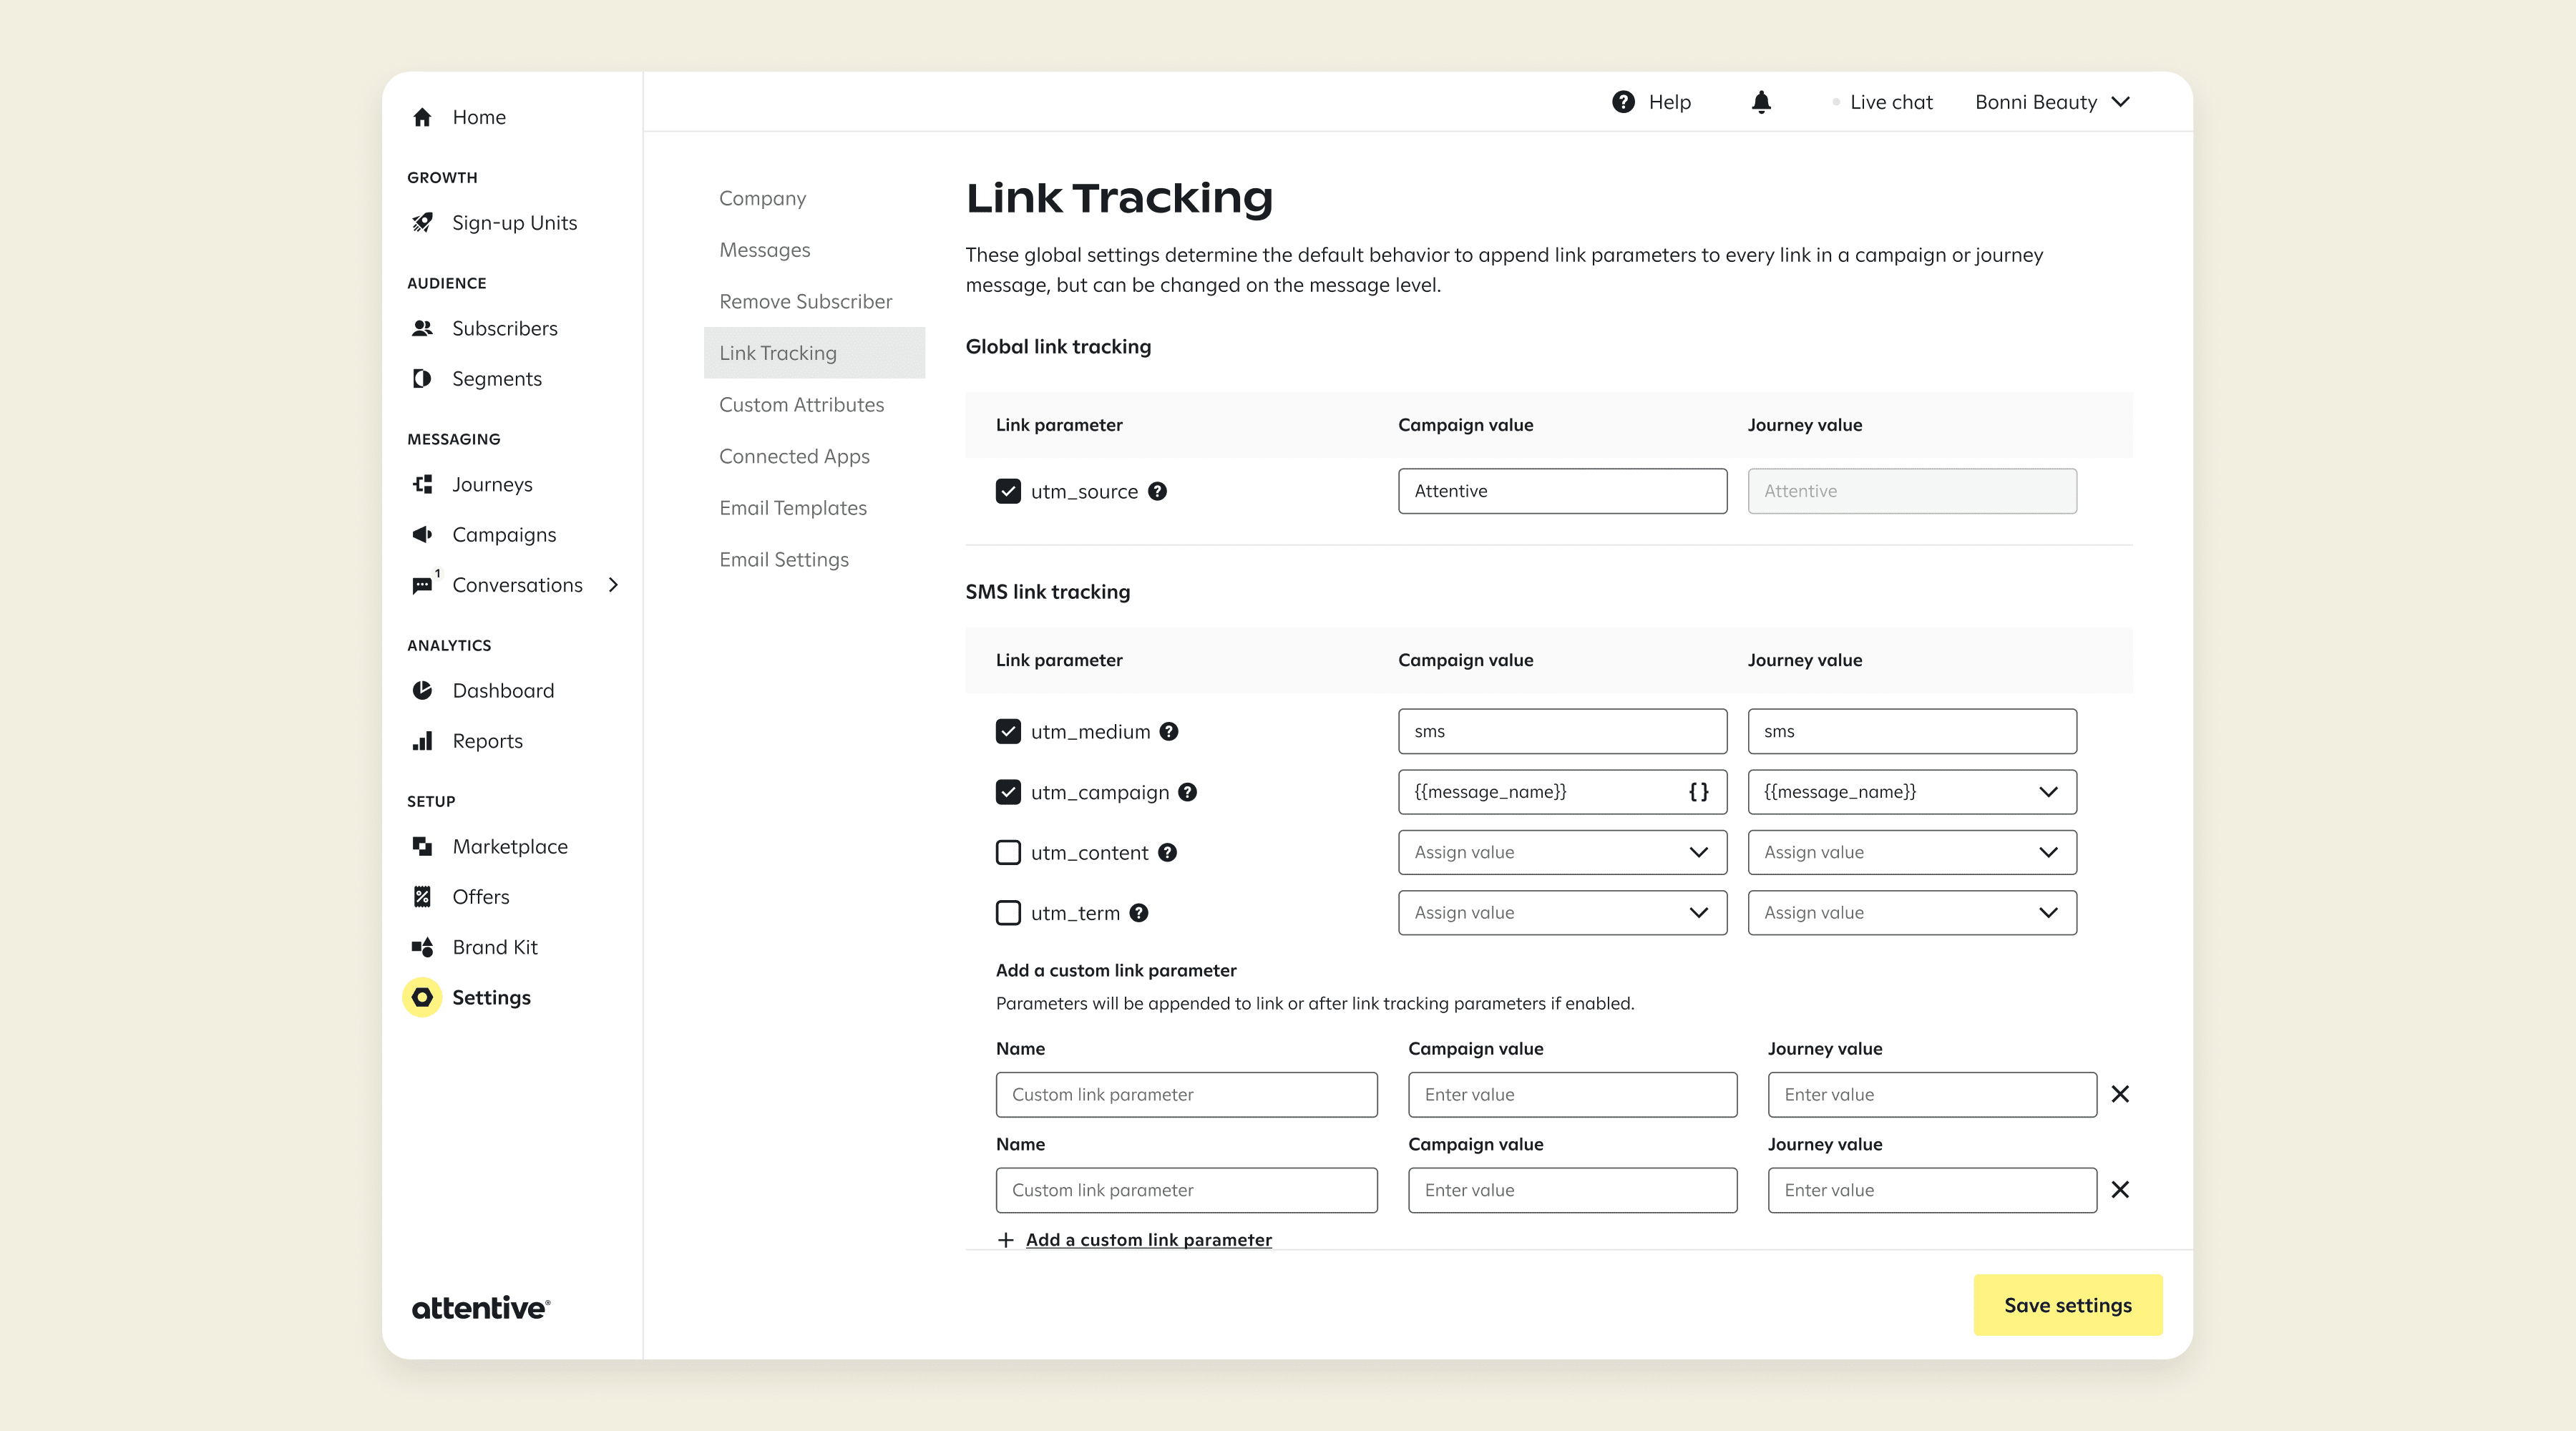Screen dimensions: 2576x1431
Task: Open utm_content Campaign value Assign value dropdown
Action: click(x=1562, y=852)
